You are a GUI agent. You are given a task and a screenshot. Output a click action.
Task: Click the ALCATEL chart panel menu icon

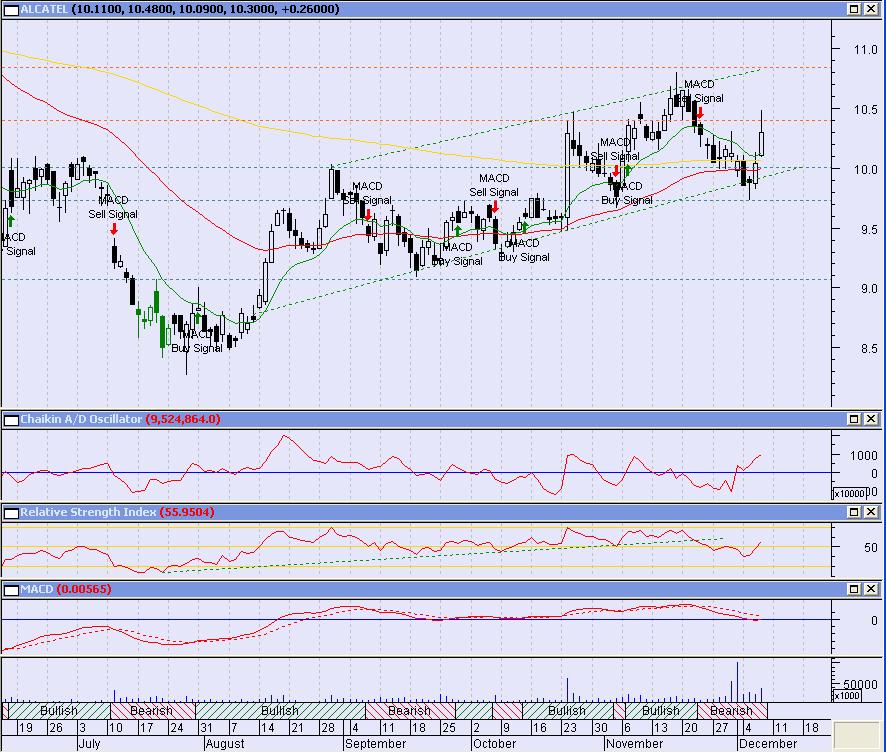pyautogui.click(x=11, y=9)
